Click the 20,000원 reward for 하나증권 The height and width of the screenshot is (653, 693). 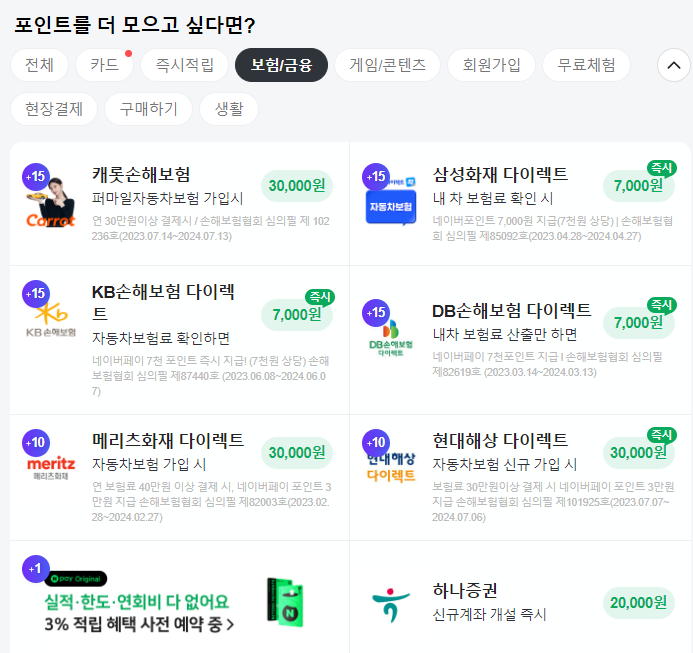coord(639,603)
